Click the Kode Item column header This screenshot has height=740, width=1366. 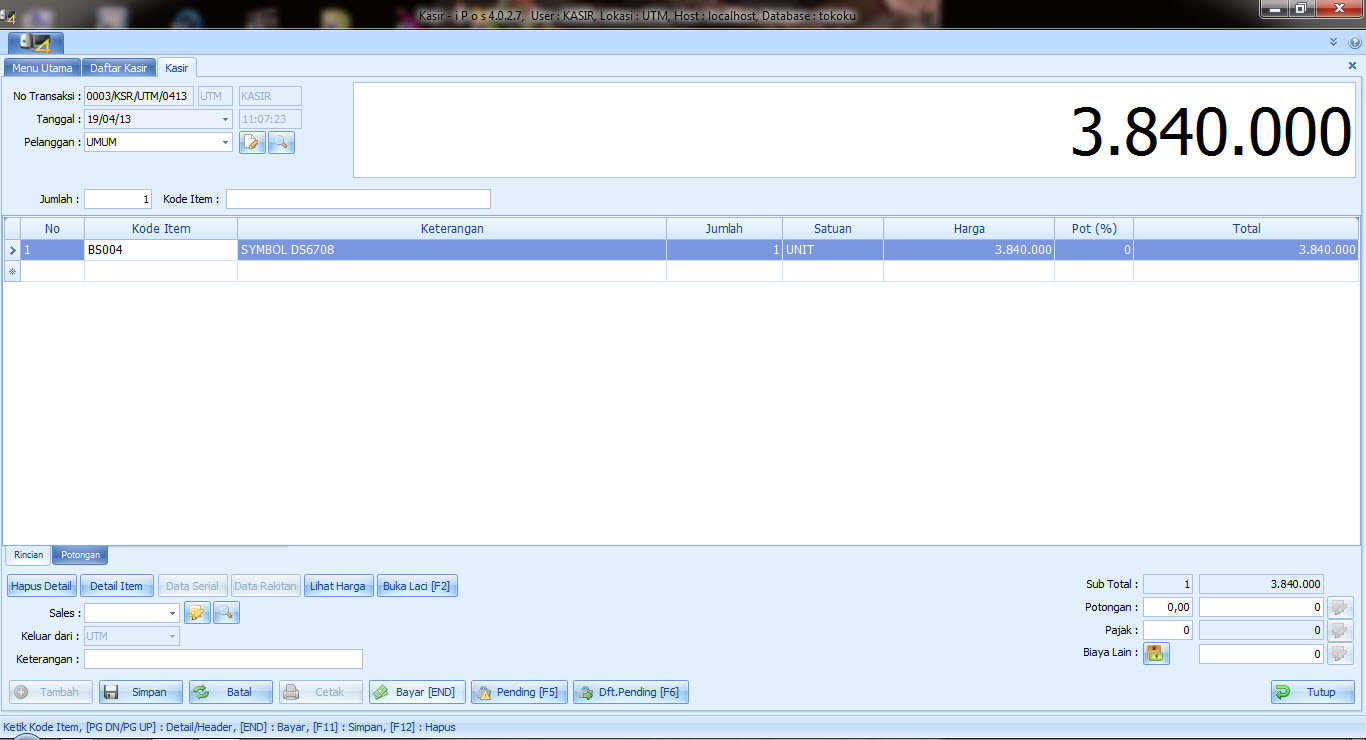pos(161,229)
